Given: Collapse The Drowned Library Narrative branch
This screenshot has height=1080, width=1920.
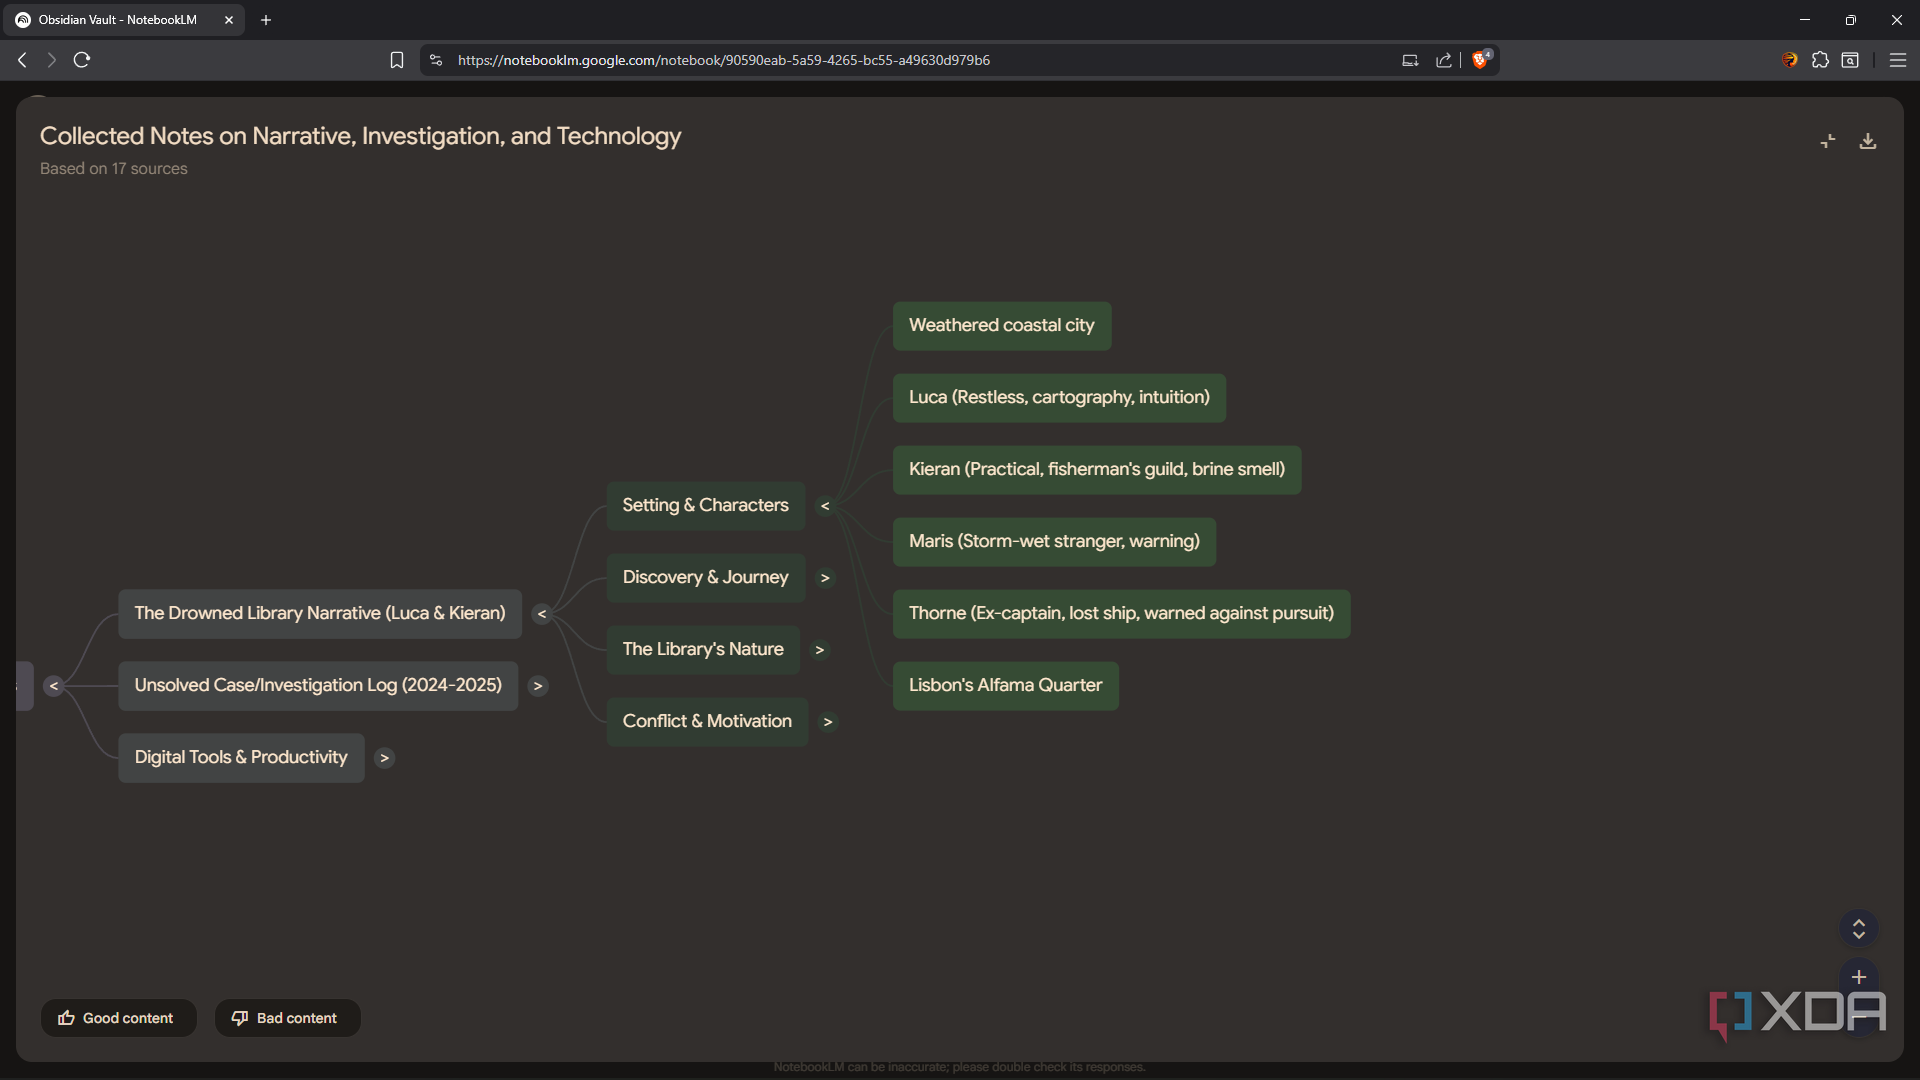Looking at the screenshot, I should coord(542,614).
